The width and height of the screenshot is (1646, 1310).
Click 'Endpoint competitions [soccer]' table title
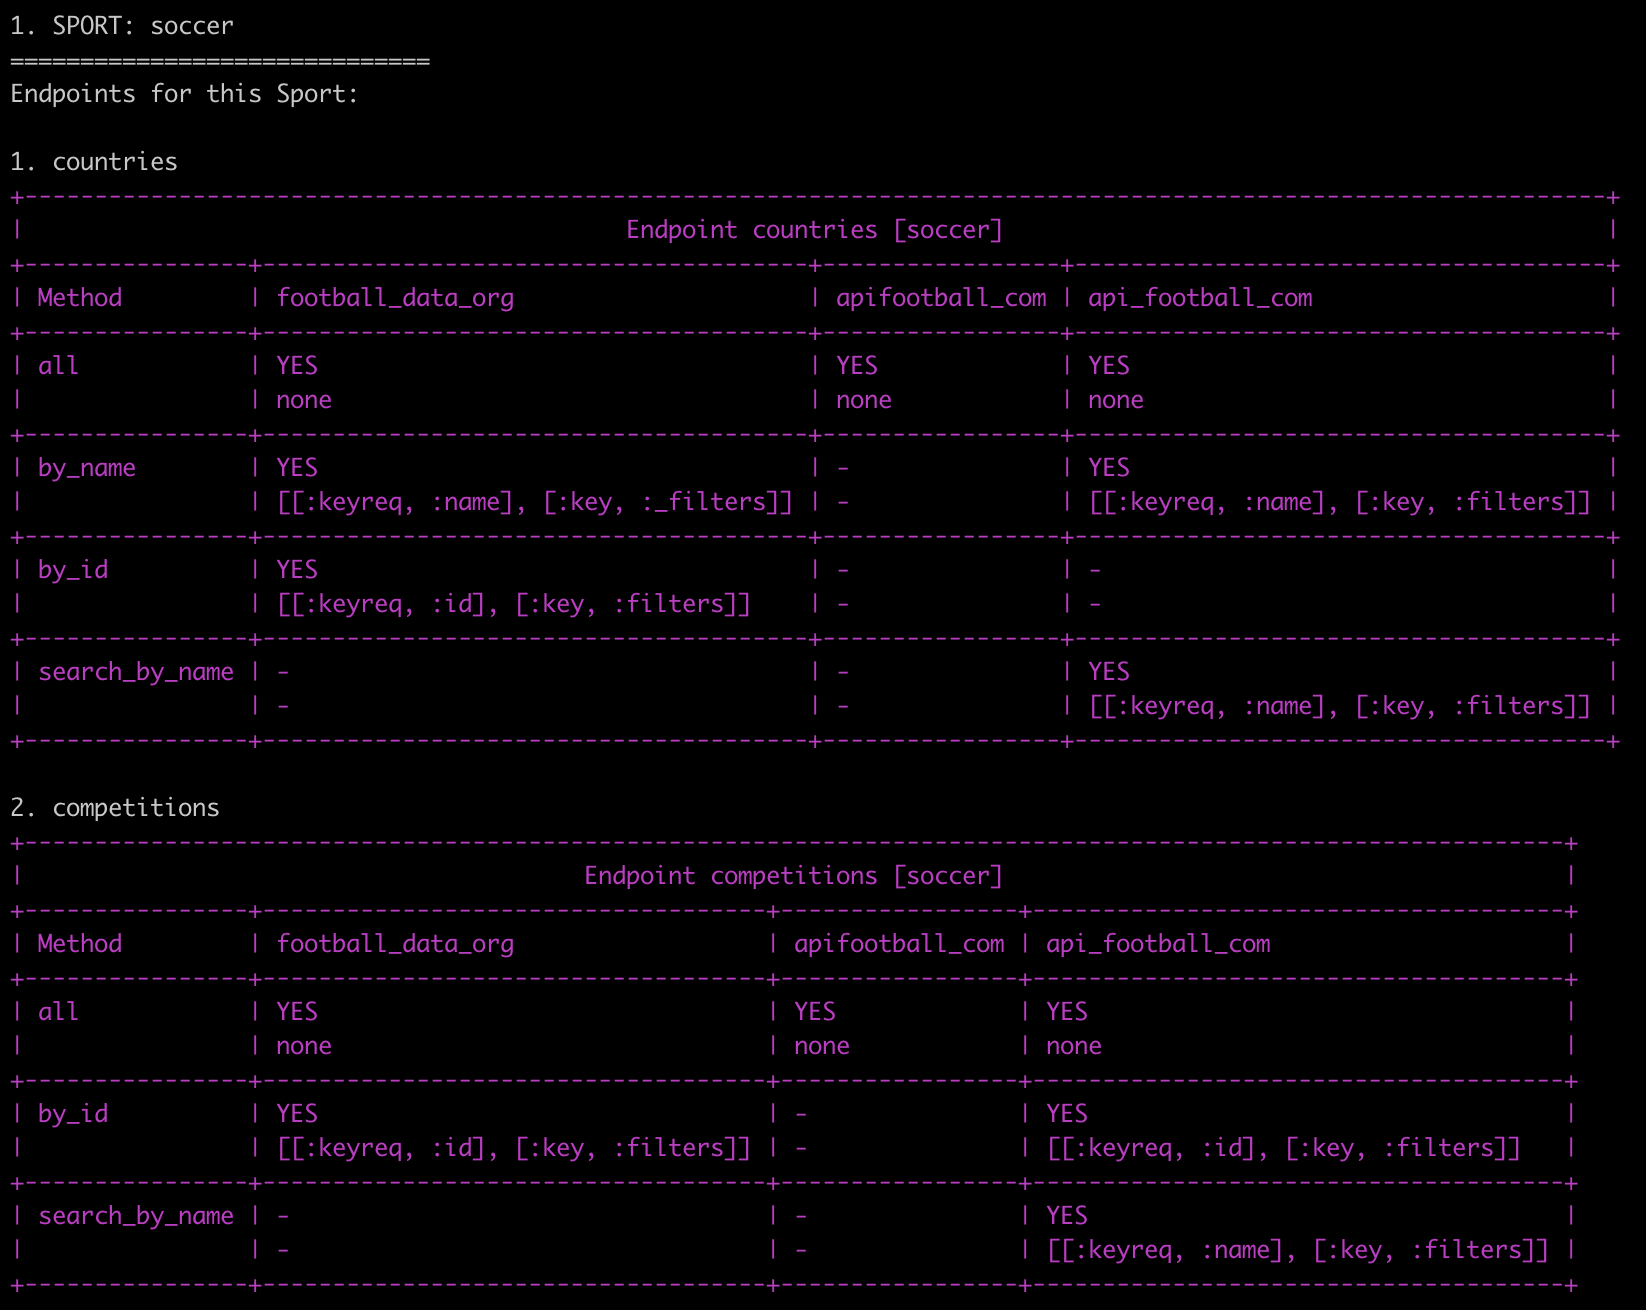[793, 876]
